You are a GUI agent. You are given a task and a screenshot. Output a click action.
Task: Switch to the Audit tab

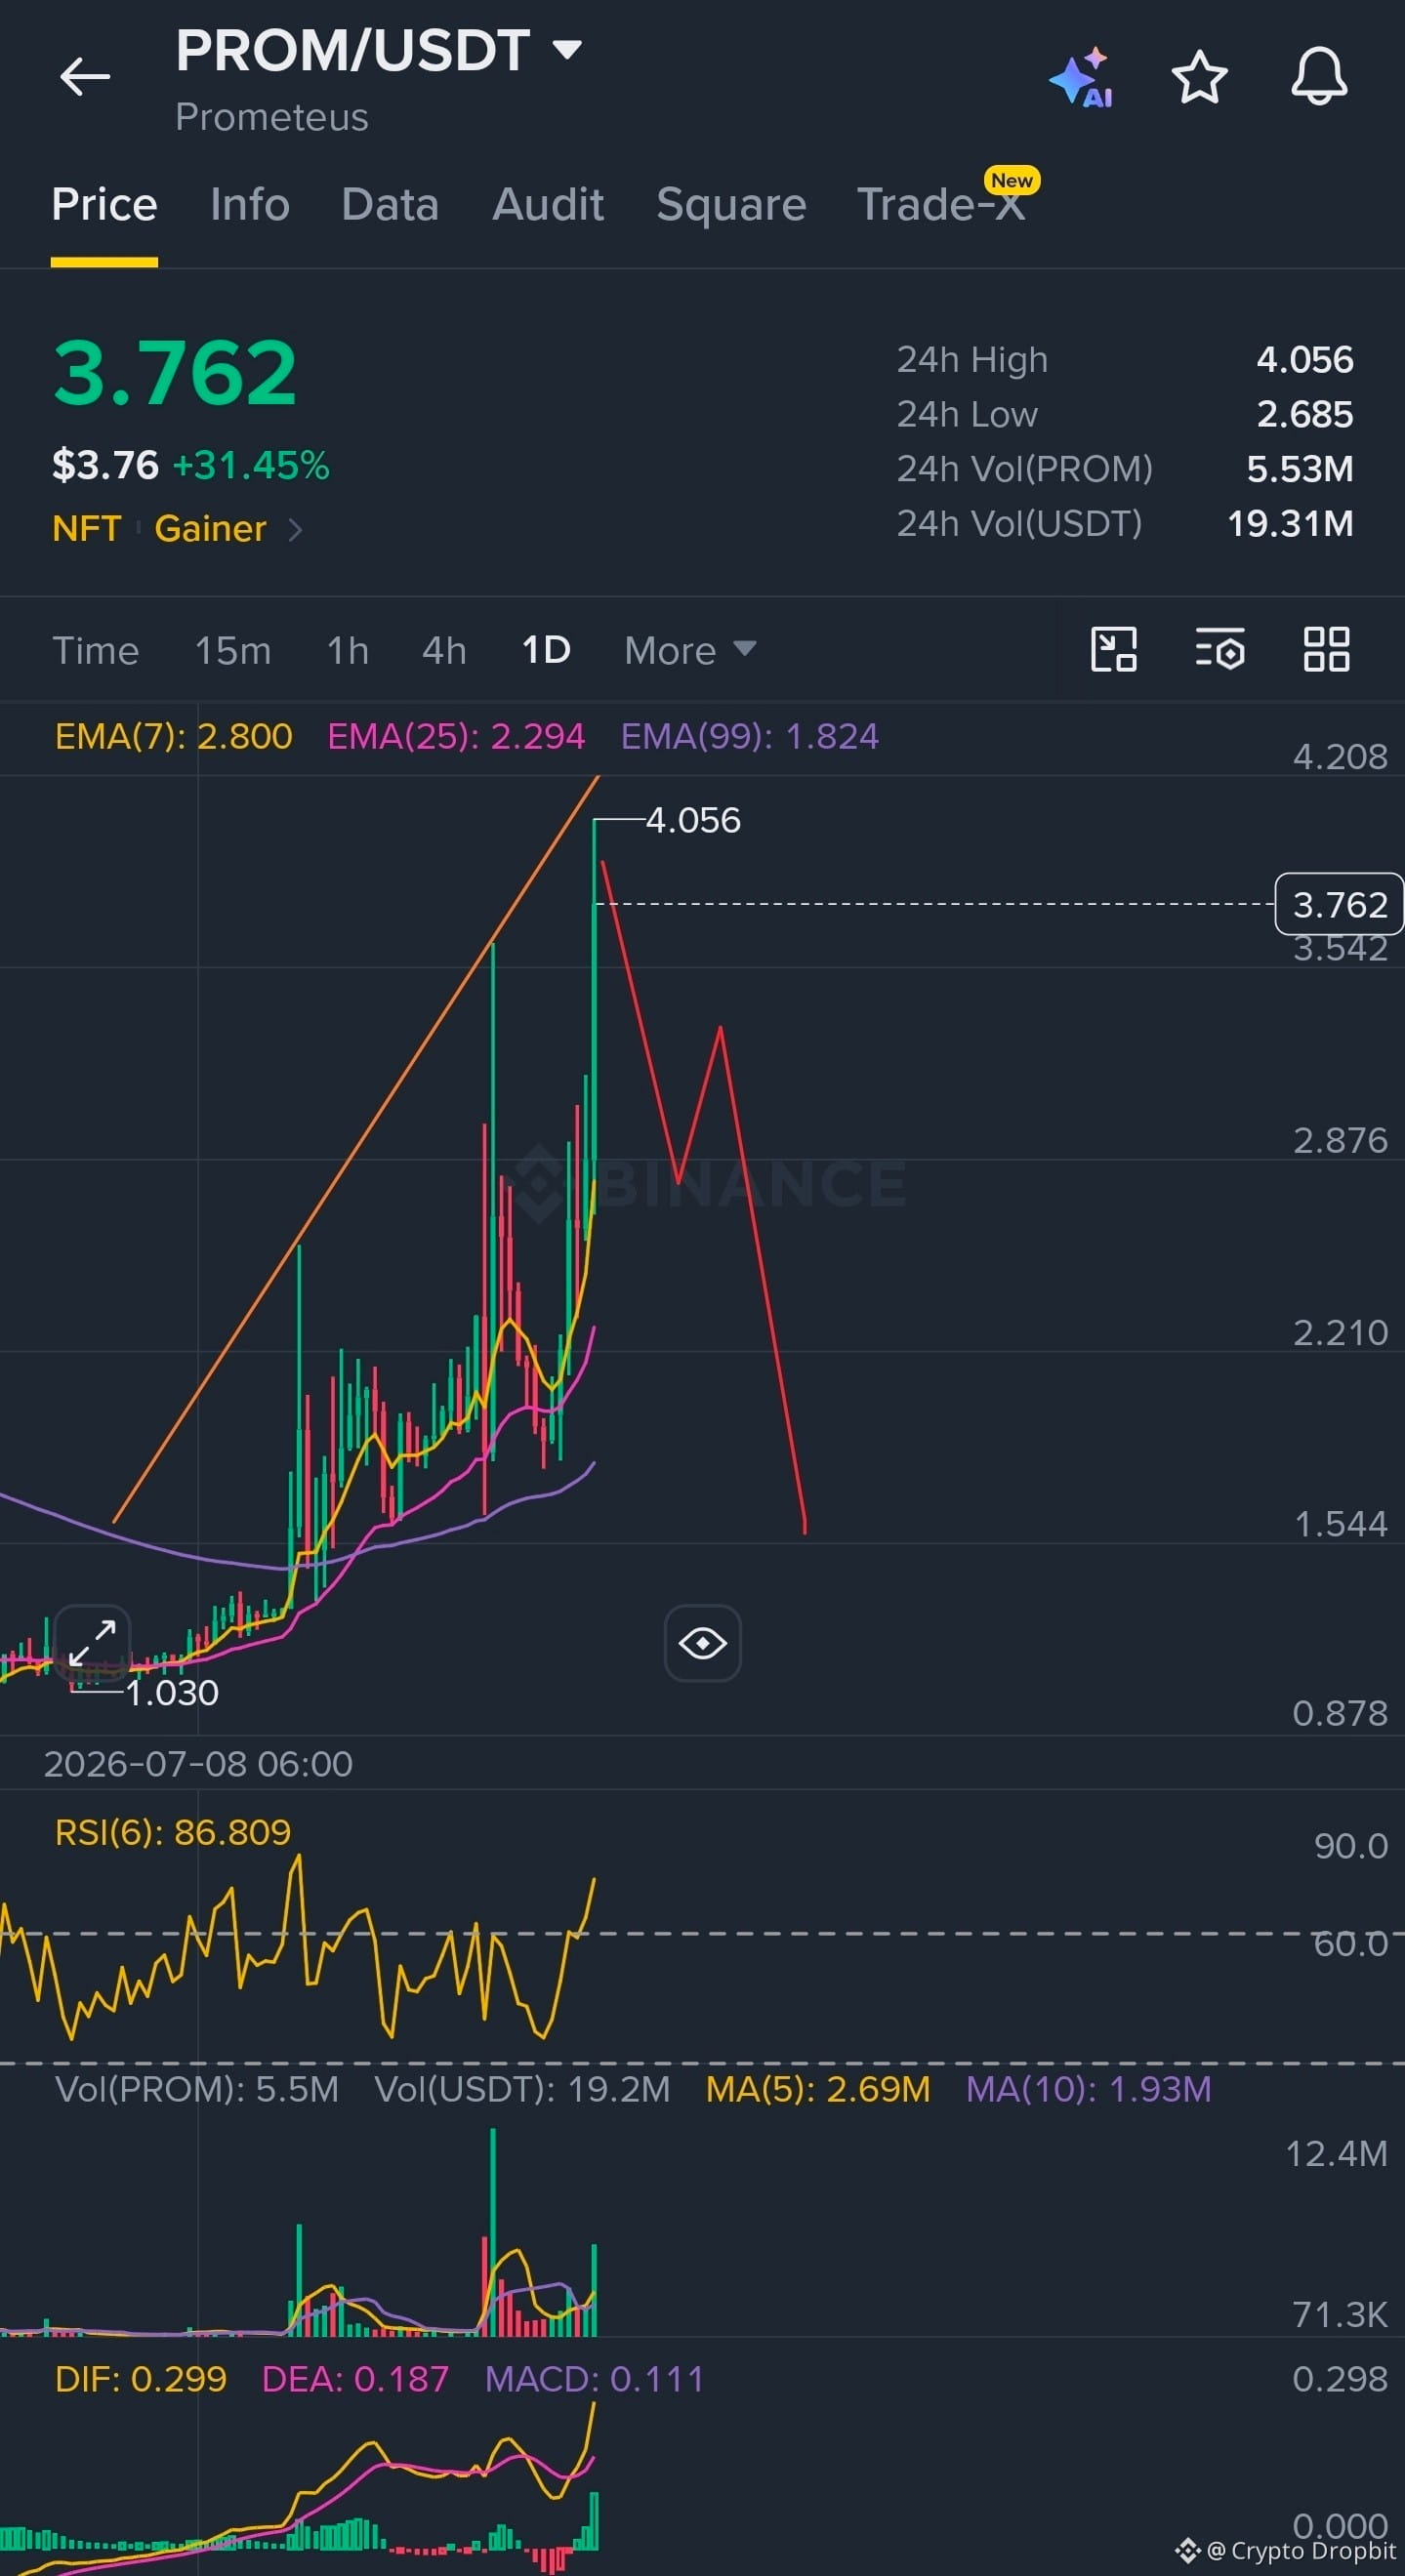pyautogui.click(x=548, y=205)
